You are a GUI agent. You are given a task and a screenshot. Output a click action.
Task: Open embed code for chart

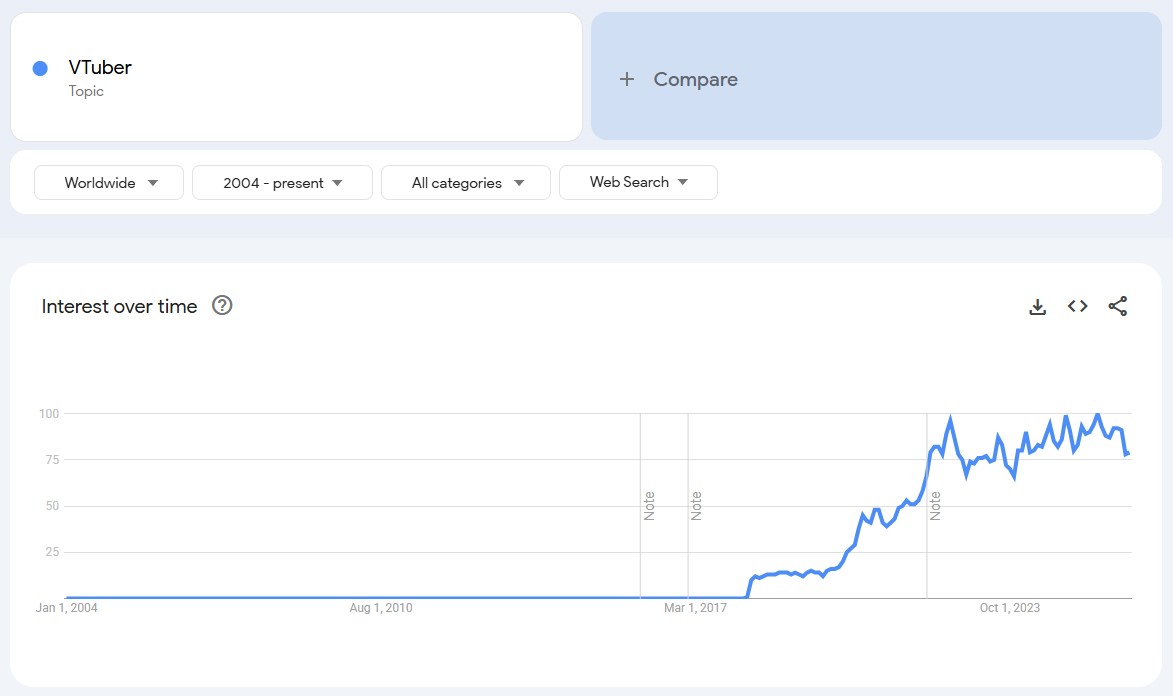click(x=1077, y=306)
